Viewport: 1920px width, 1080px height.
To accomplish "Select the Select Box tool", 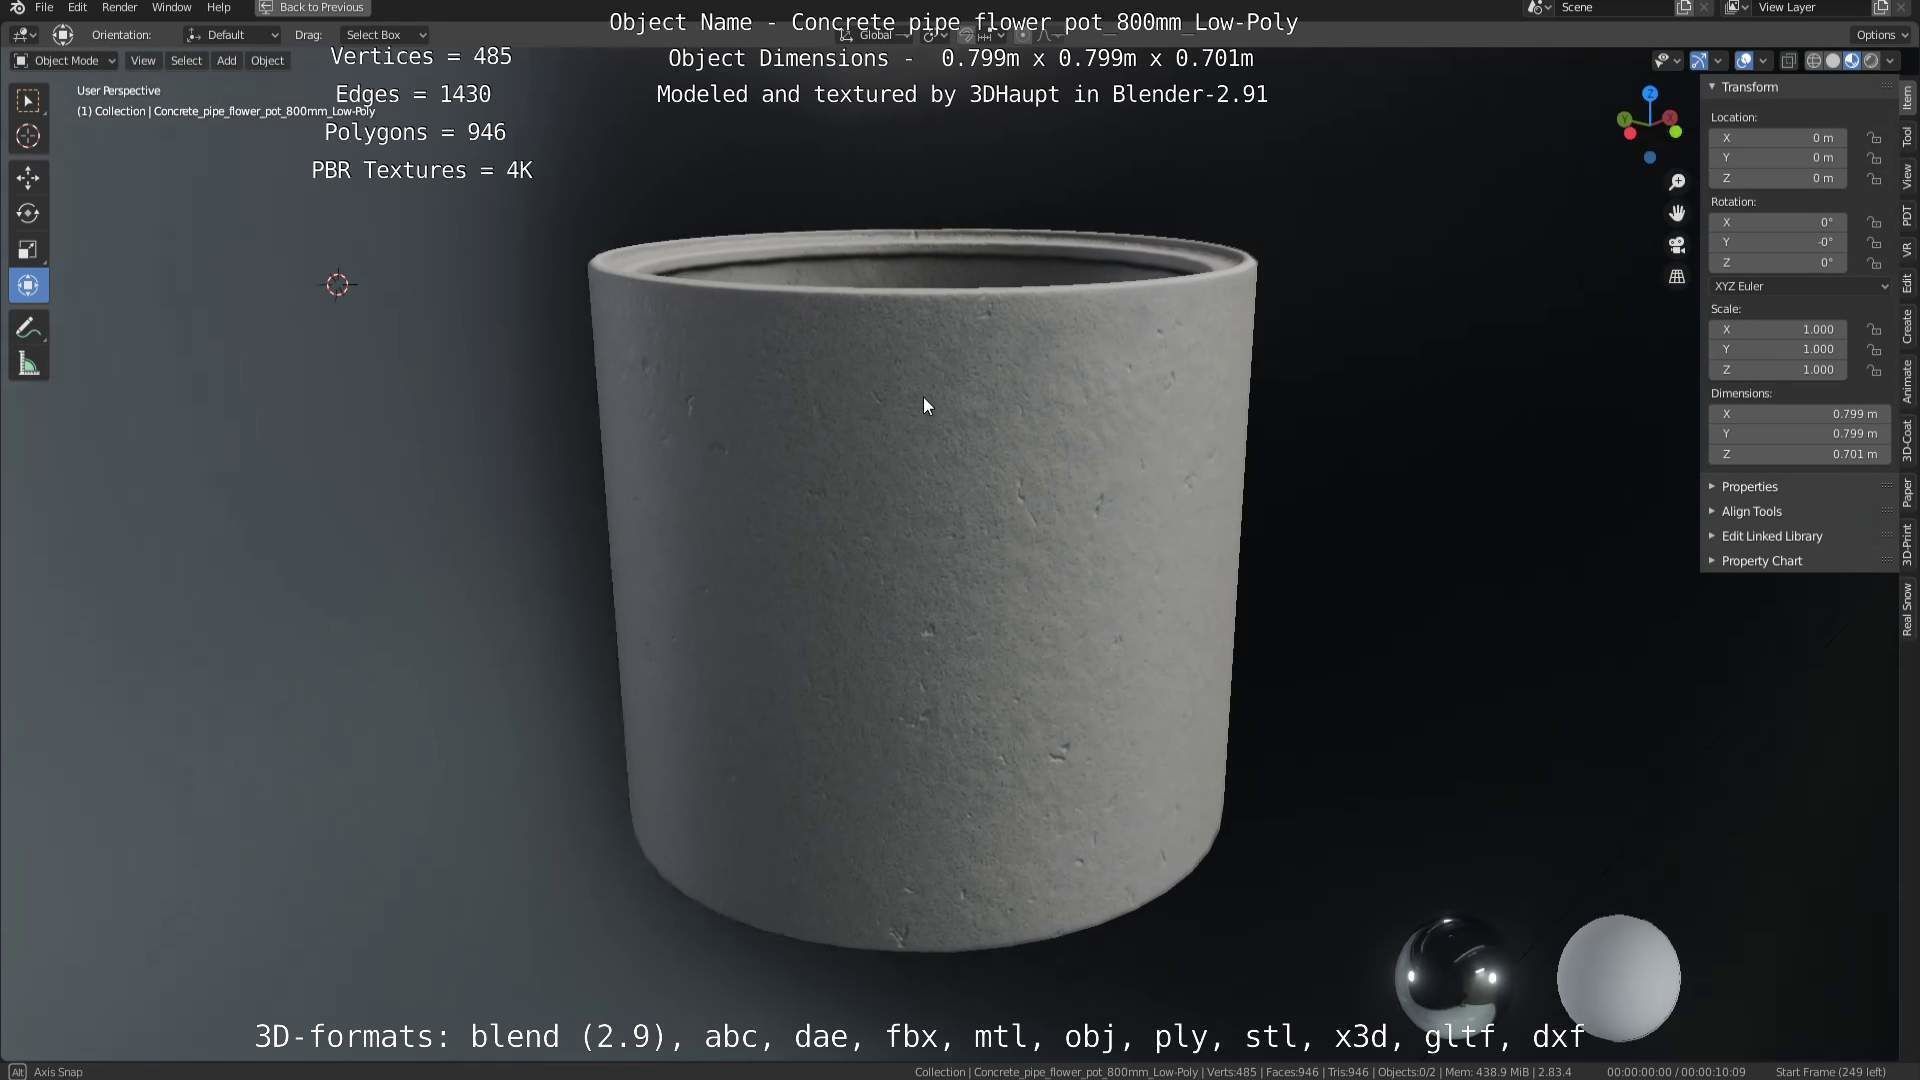I will [28, 101].
